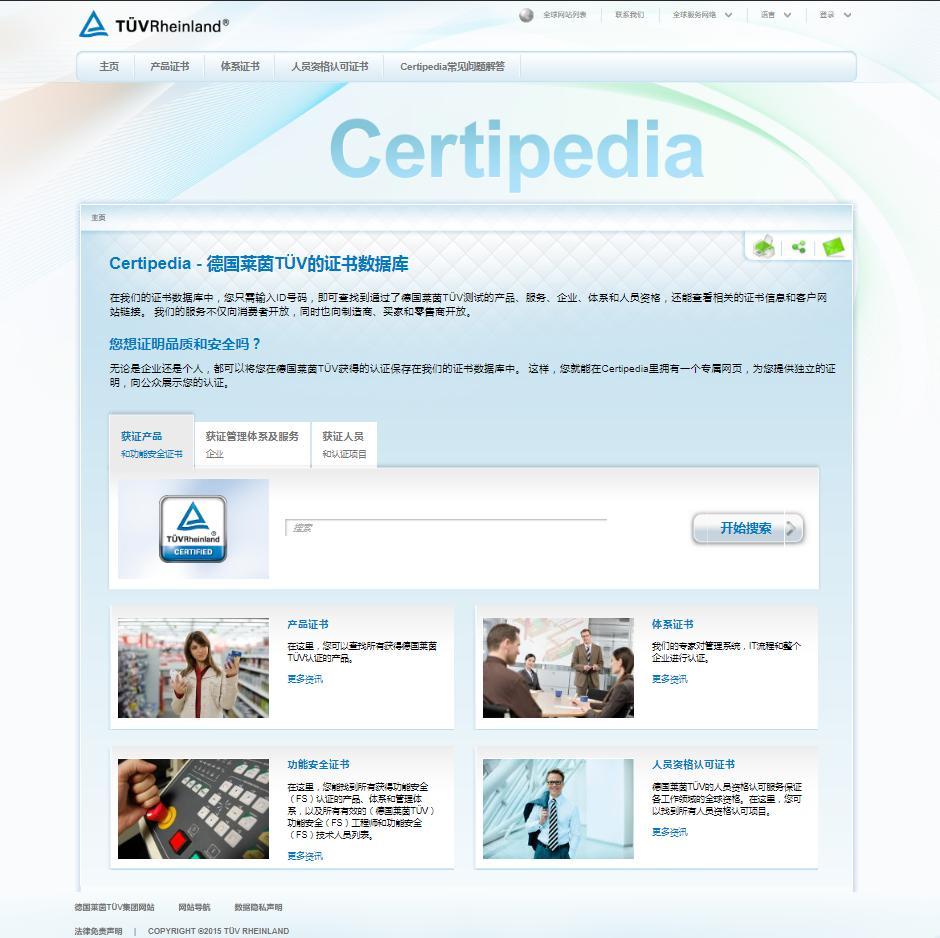Click the TÜV Rheinland logo
This screenshot has height=938, width=940.
153,25
